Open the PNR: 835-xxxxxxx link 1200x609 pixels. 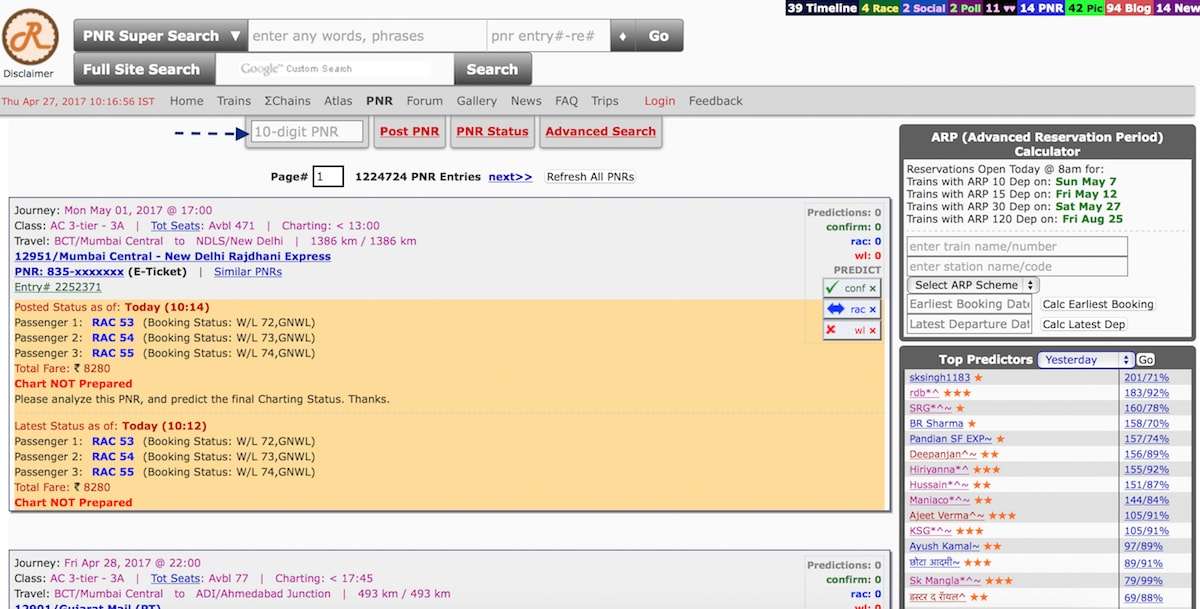[x=70, y=272]
